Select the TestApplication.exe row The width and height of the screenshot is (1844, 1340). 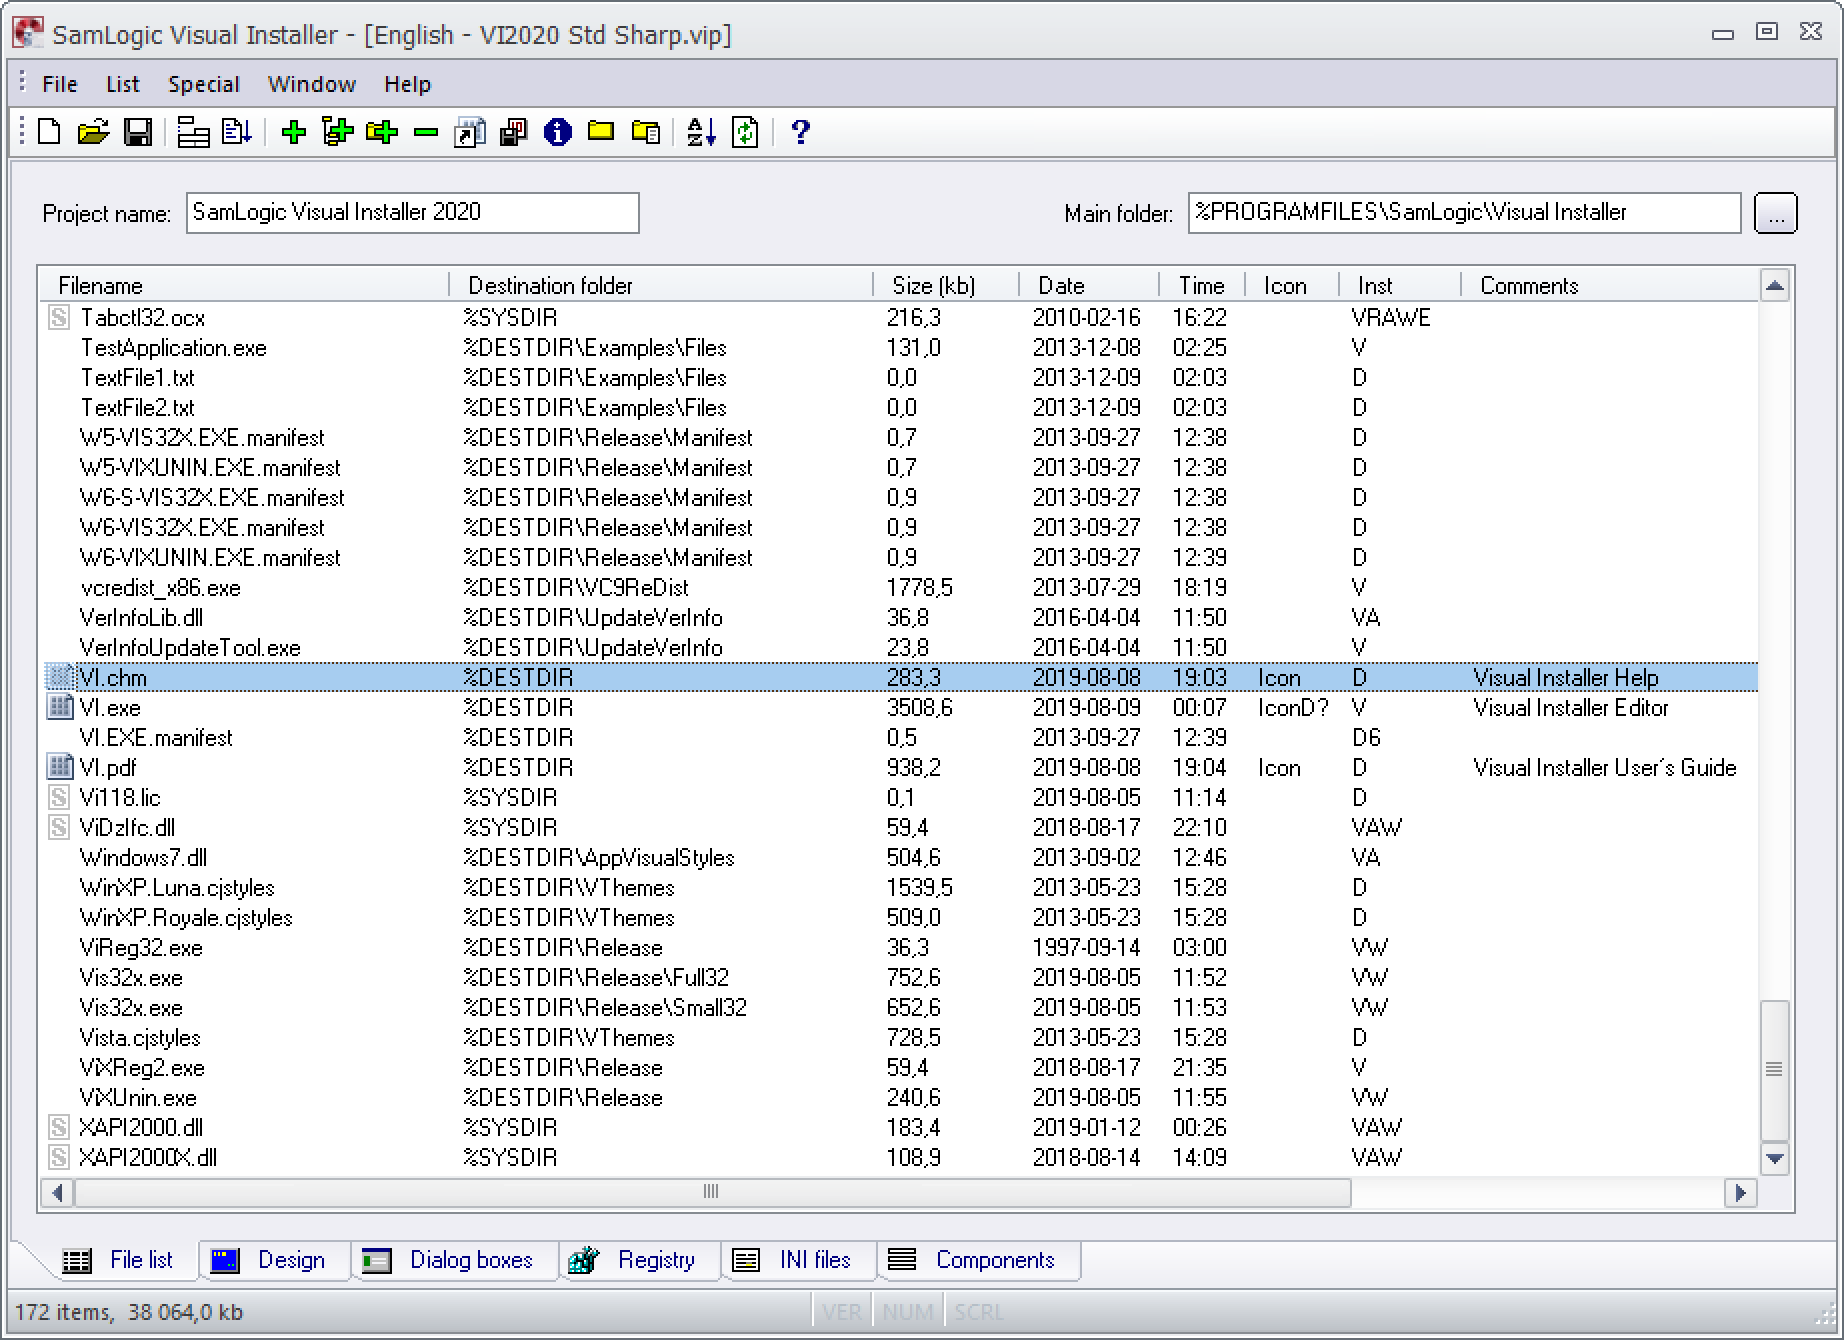click(x=900, y=348)
